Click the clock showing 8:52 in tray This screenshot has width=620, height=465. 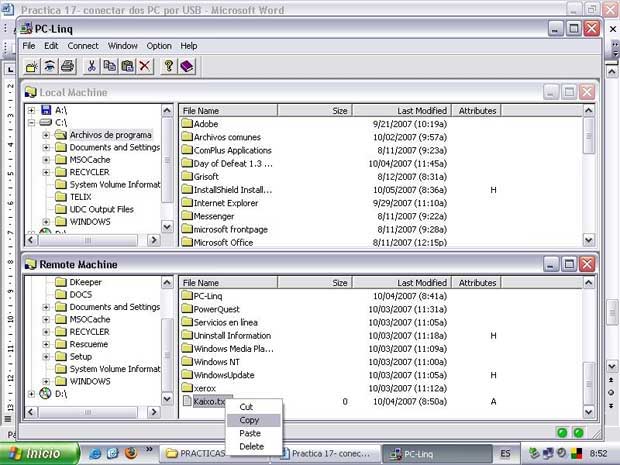[x=598, y=454]
